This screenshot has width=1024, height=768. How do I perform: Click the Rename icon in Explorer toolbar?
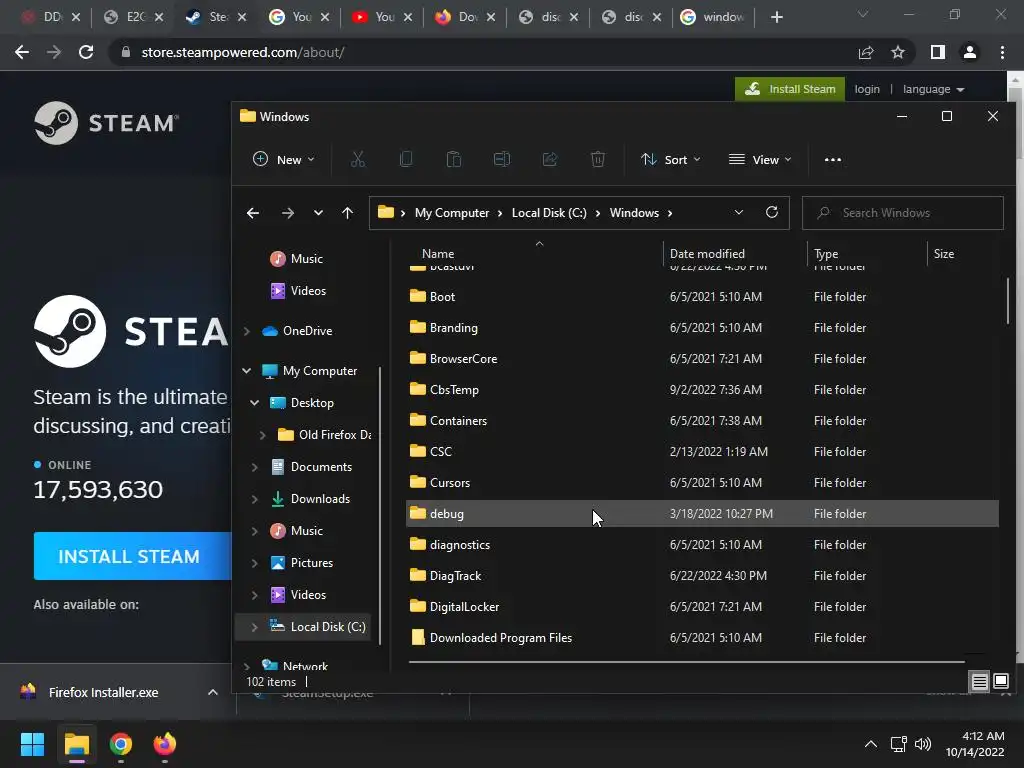tap(502, 159)
